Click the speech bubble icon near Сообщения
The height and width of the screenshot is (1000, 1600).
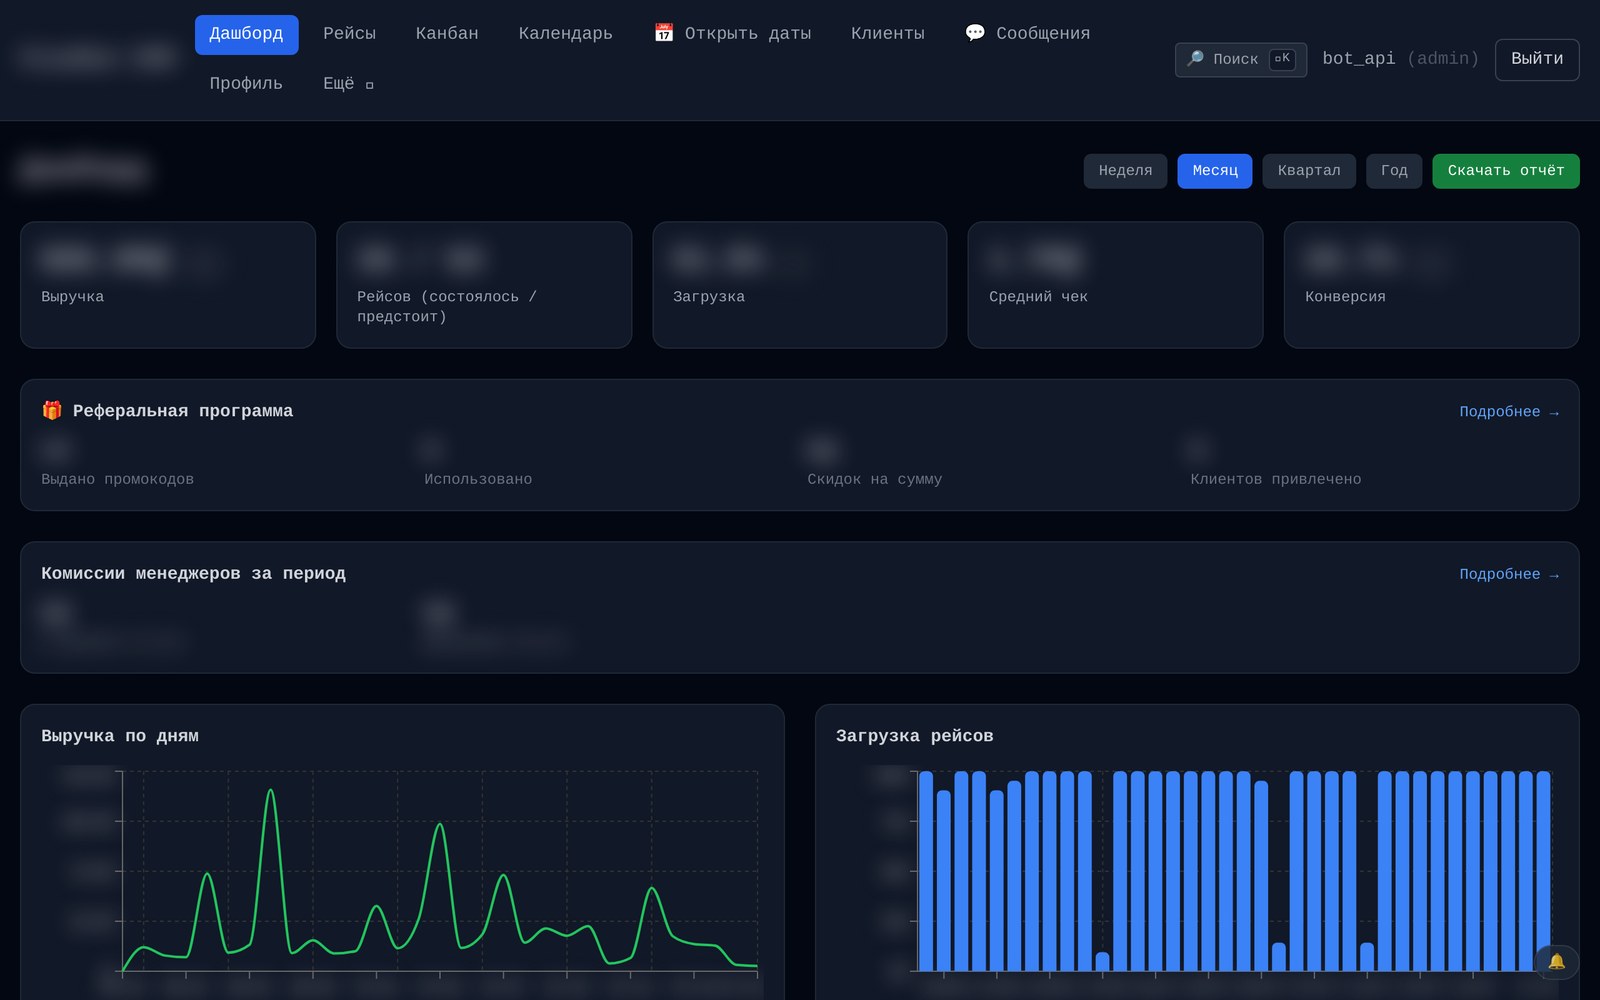(975, 33)
